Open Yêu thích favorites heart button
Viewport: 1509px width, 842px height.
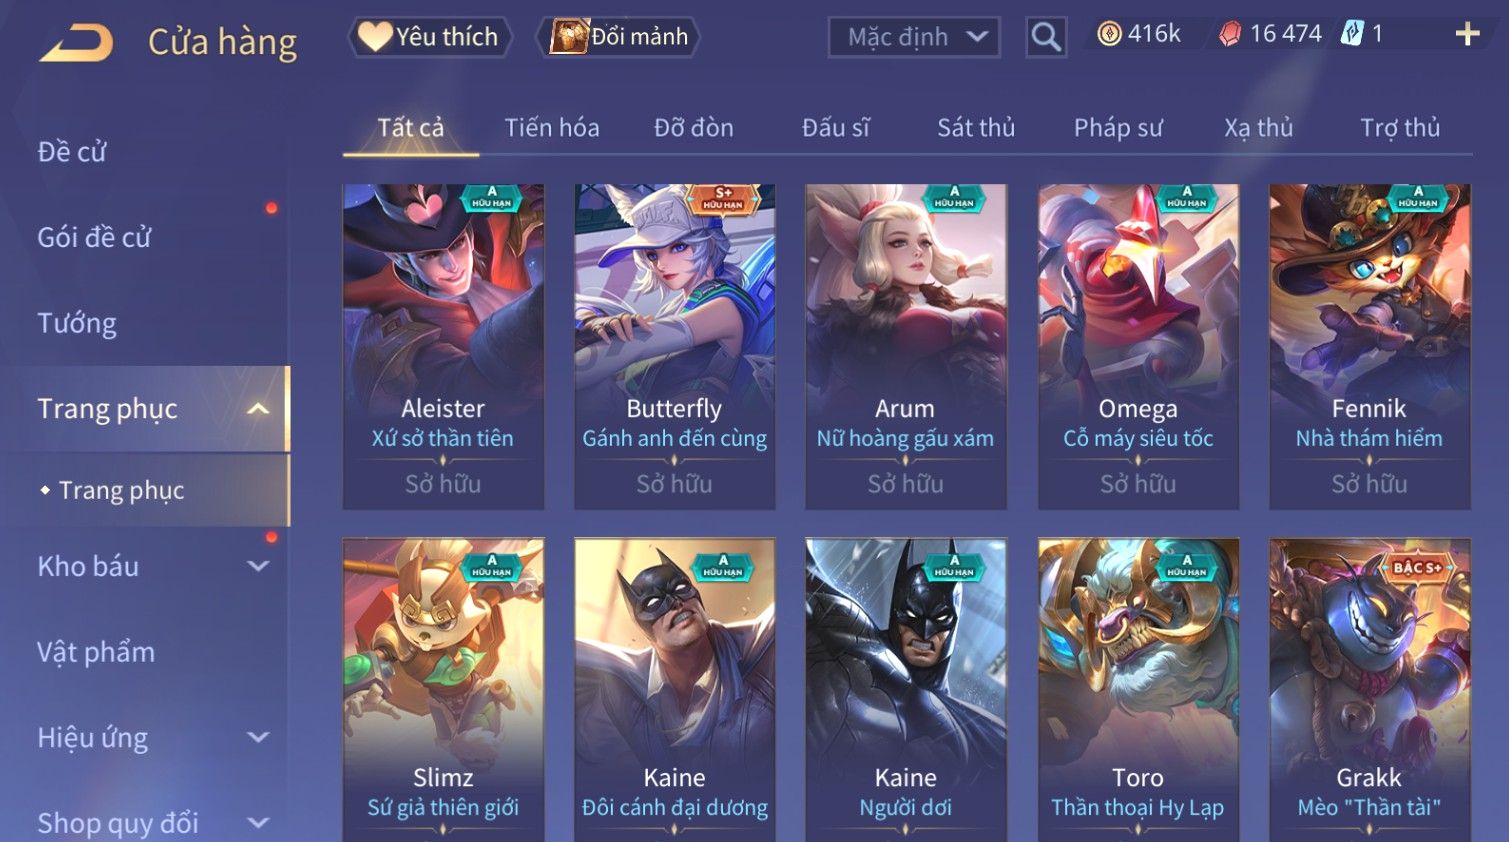[430, 37]
